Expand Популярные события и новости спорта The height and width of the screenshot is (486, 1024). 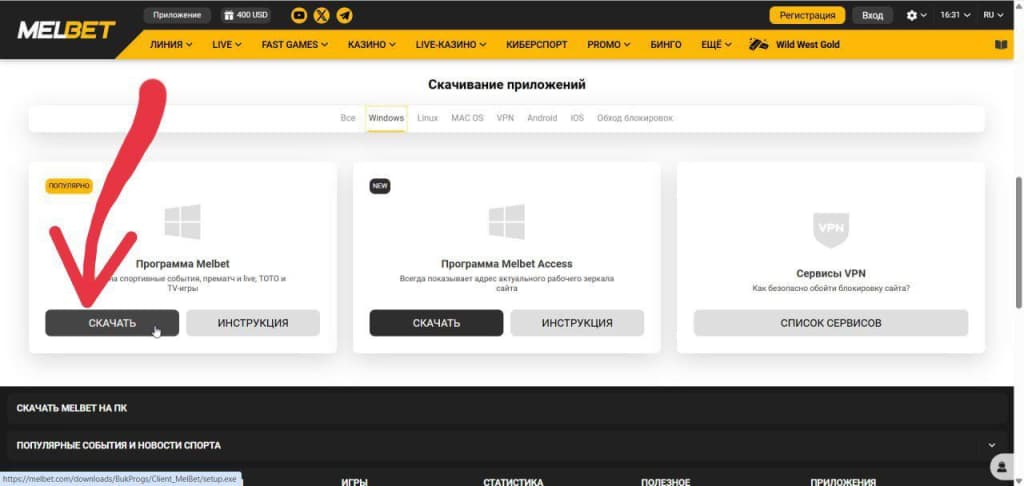[x=507, y=446]
